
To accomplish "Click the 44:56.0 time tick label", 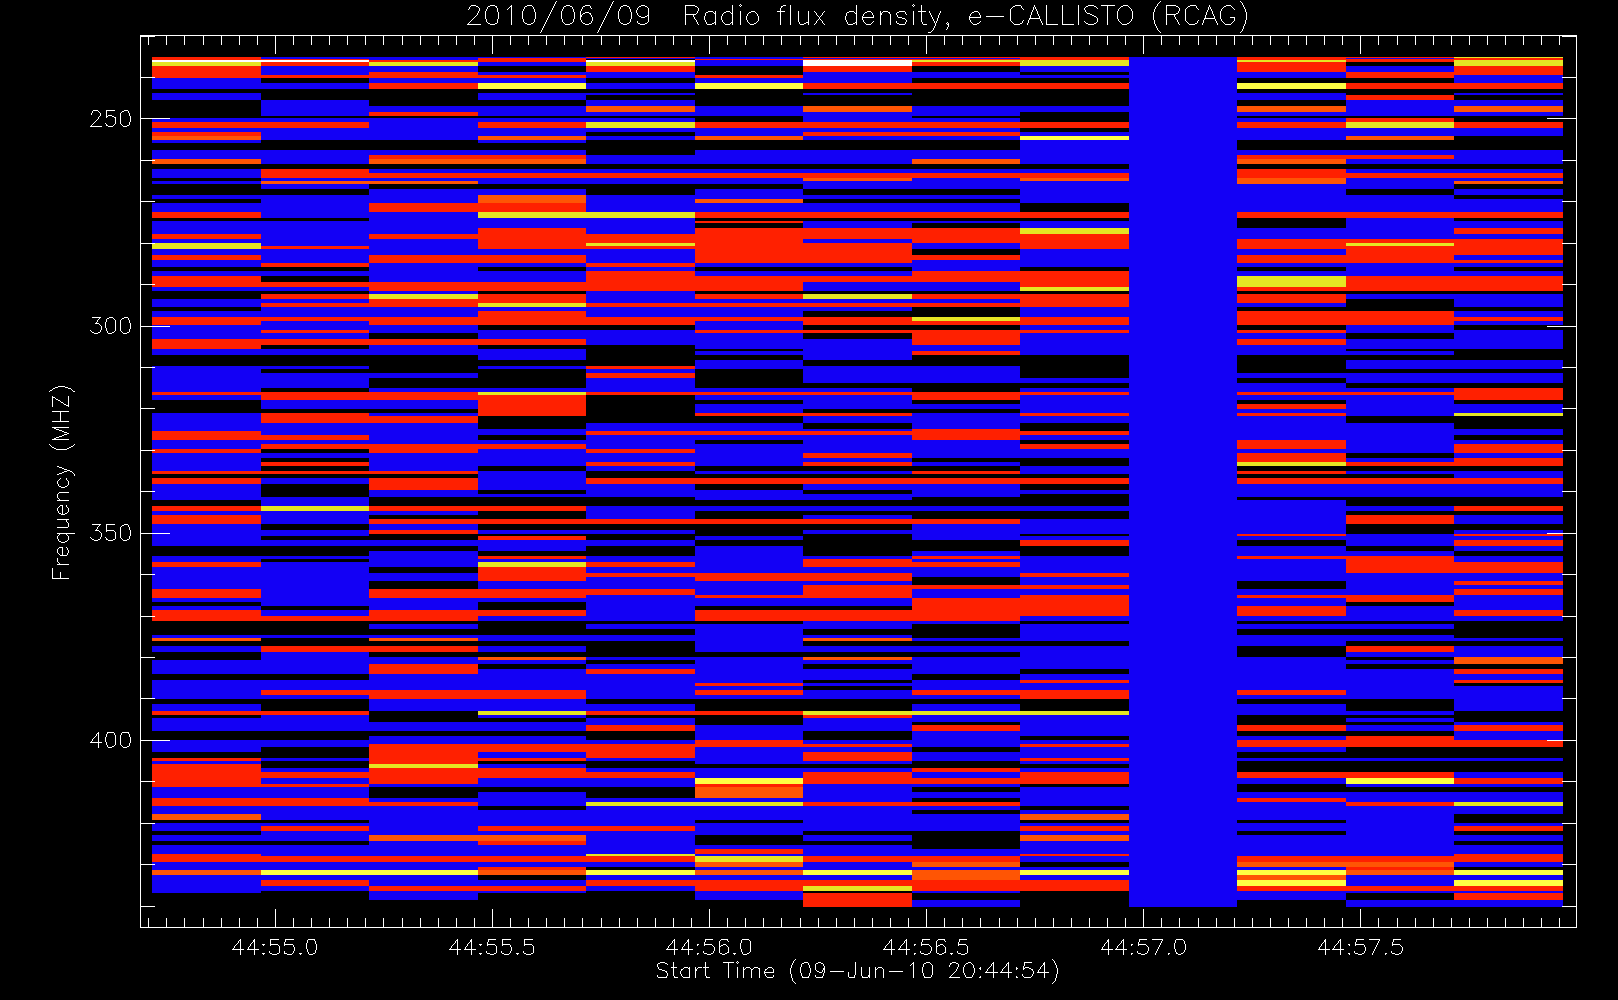I will [709, 947].
